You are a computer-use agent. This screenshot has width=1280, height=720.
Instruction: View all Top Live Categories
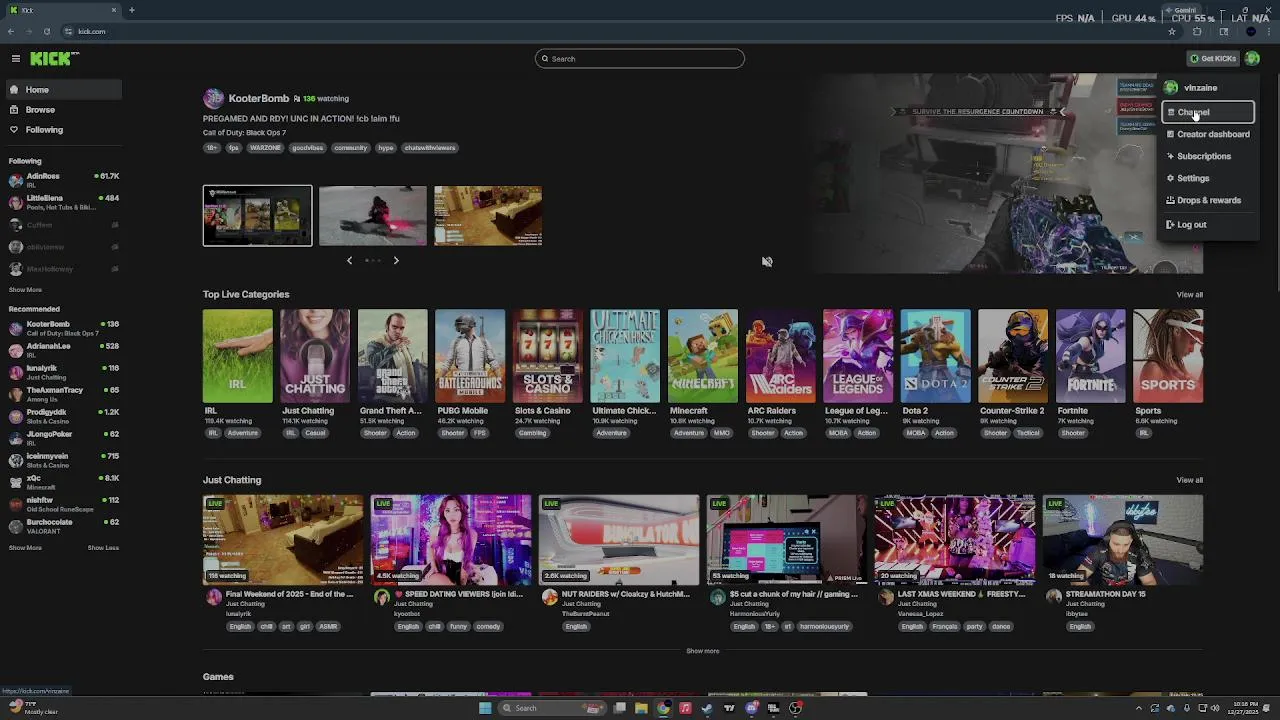point(1189,295)
